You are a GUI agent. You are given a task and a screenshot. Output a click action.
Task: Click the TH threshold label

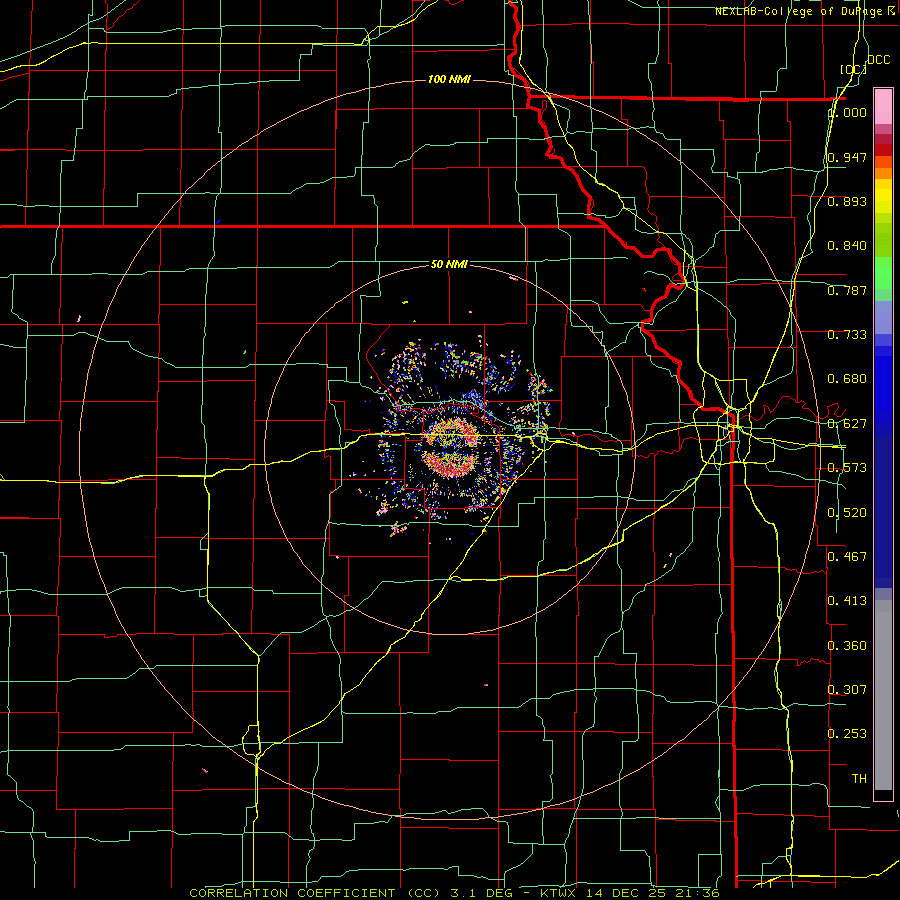tap(859, 779)
